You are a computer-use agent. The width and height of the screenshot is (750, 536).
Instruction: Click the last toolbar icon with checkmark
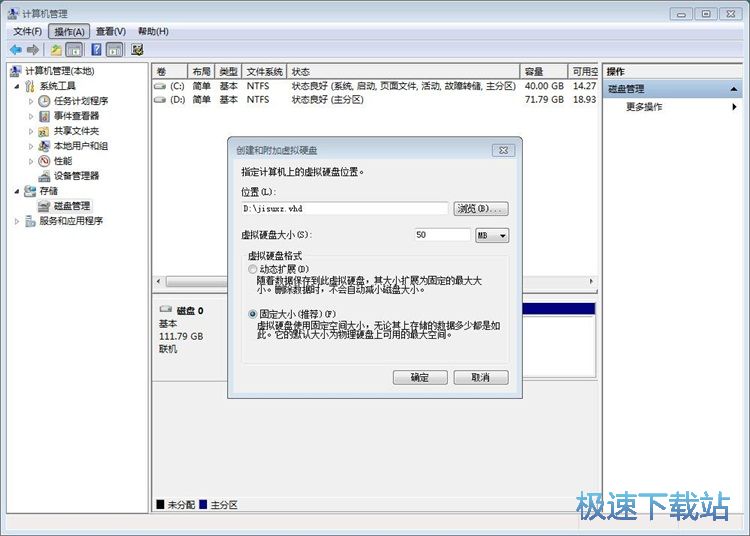137,49
